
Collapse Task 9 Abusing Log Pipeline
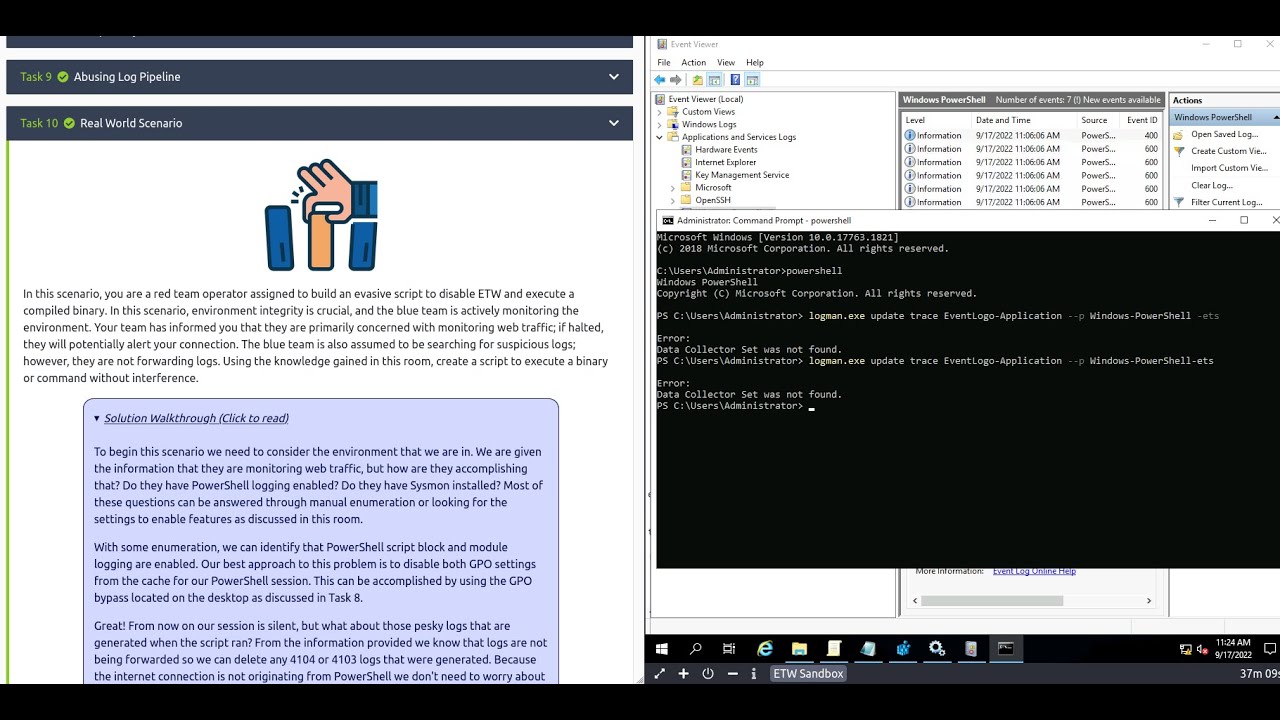tap(614, 77)
